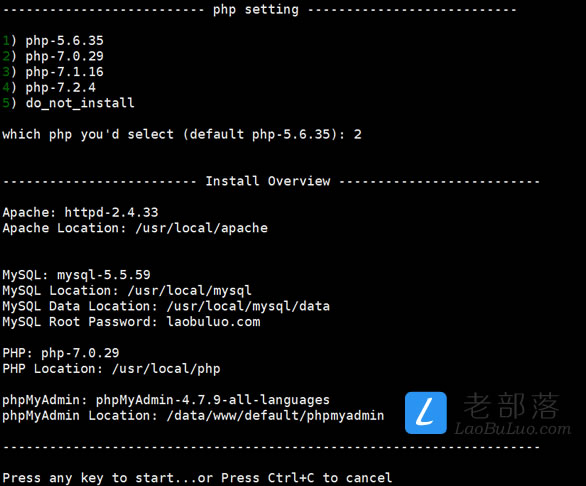Click the MySQL Data Location path

click(248, 306)
